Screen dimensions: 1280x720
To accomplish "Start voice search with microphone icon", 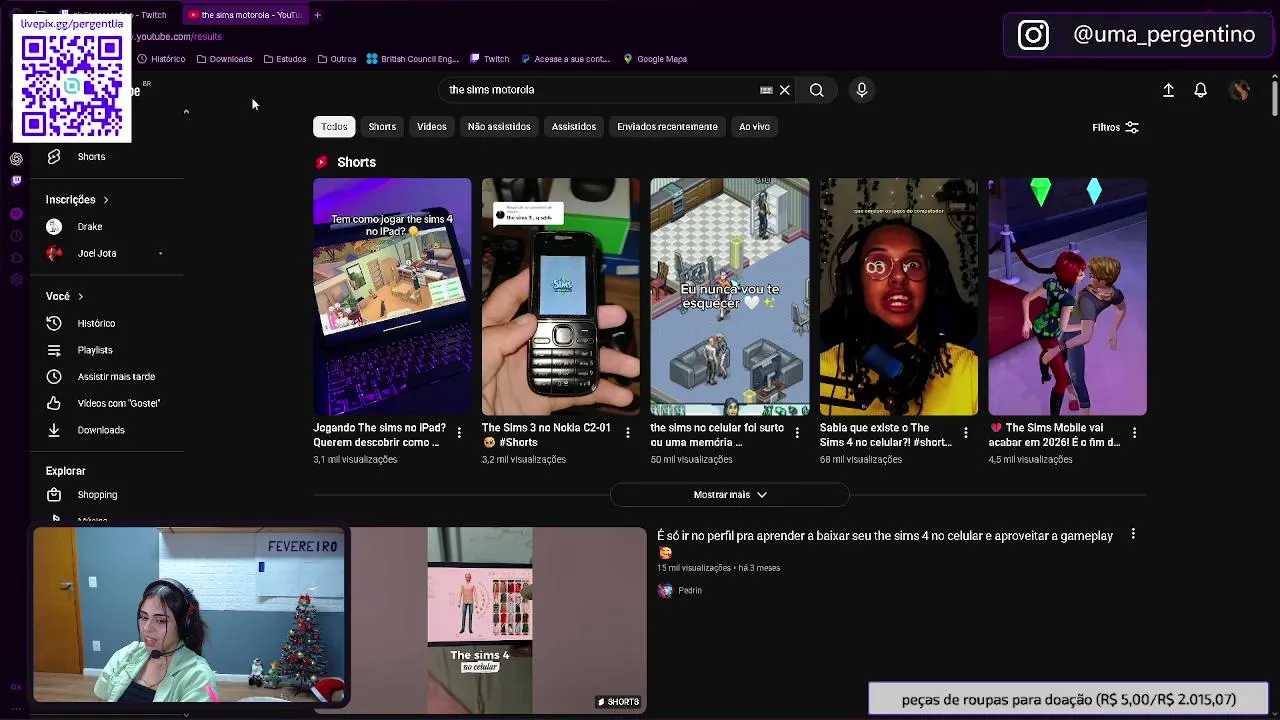I will click(862, 90).
